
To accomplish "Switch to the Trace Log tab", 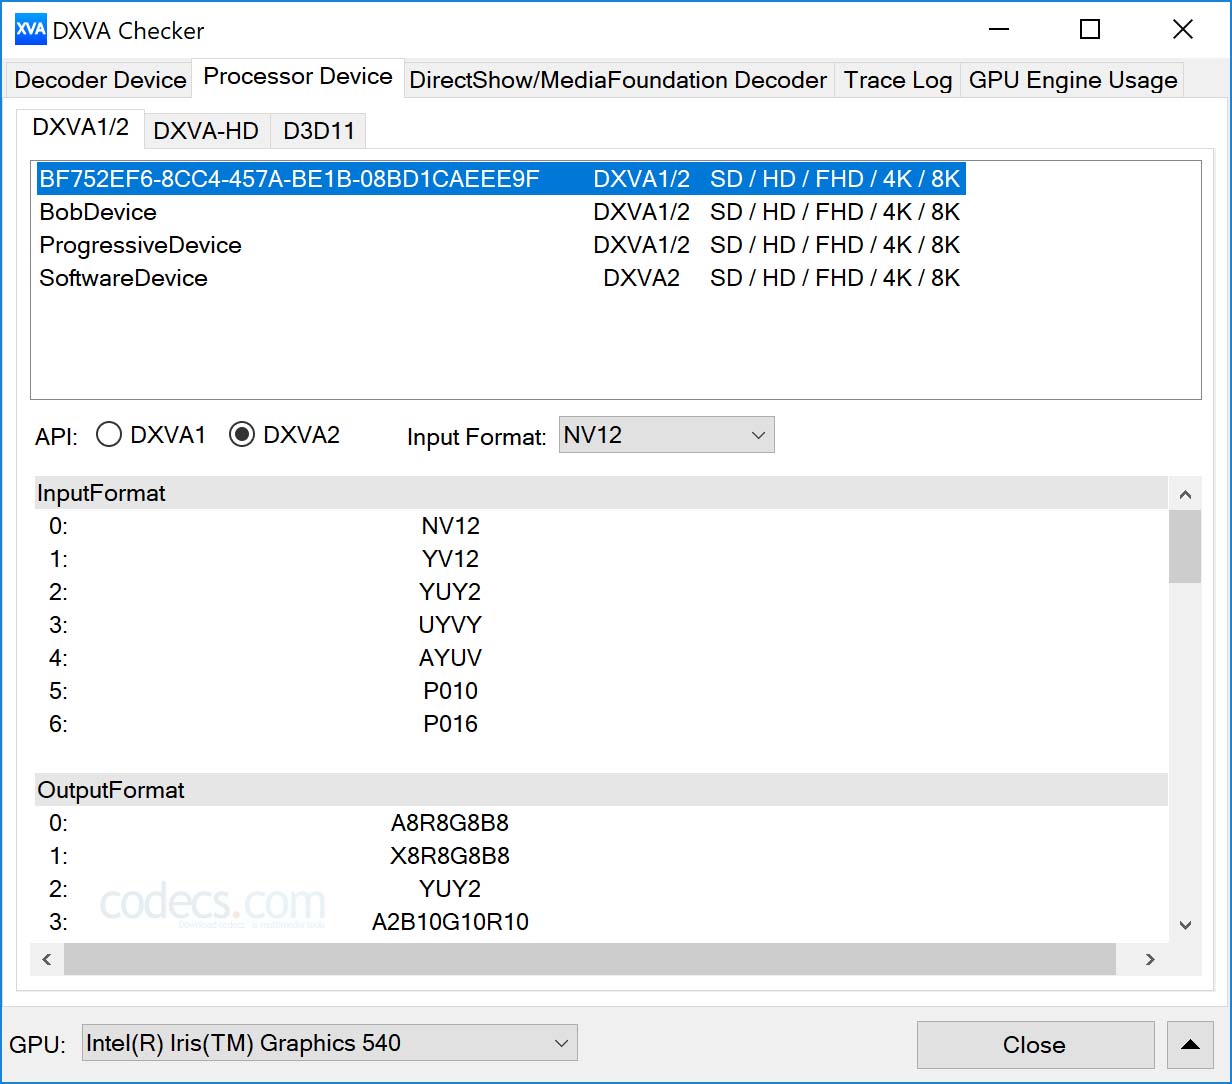I will coord(897,80).
